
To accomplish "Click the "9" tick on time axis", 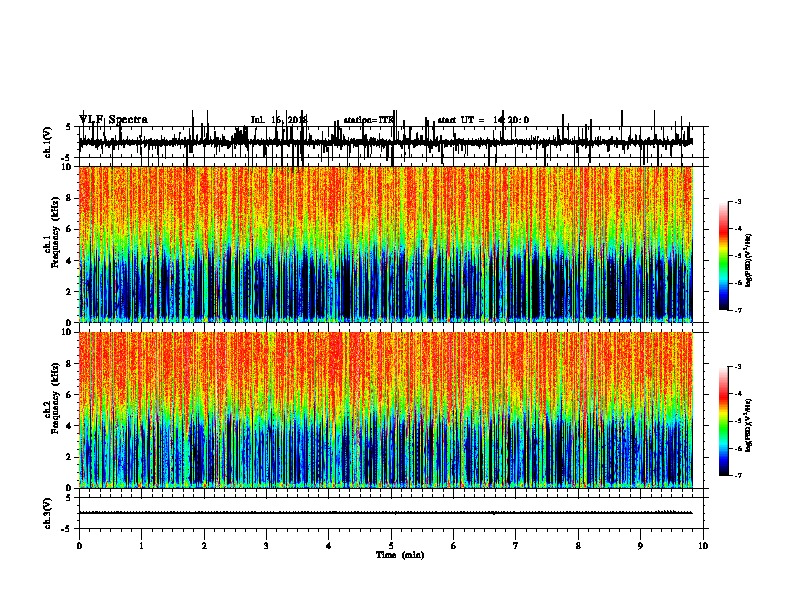I will (640, 546).
